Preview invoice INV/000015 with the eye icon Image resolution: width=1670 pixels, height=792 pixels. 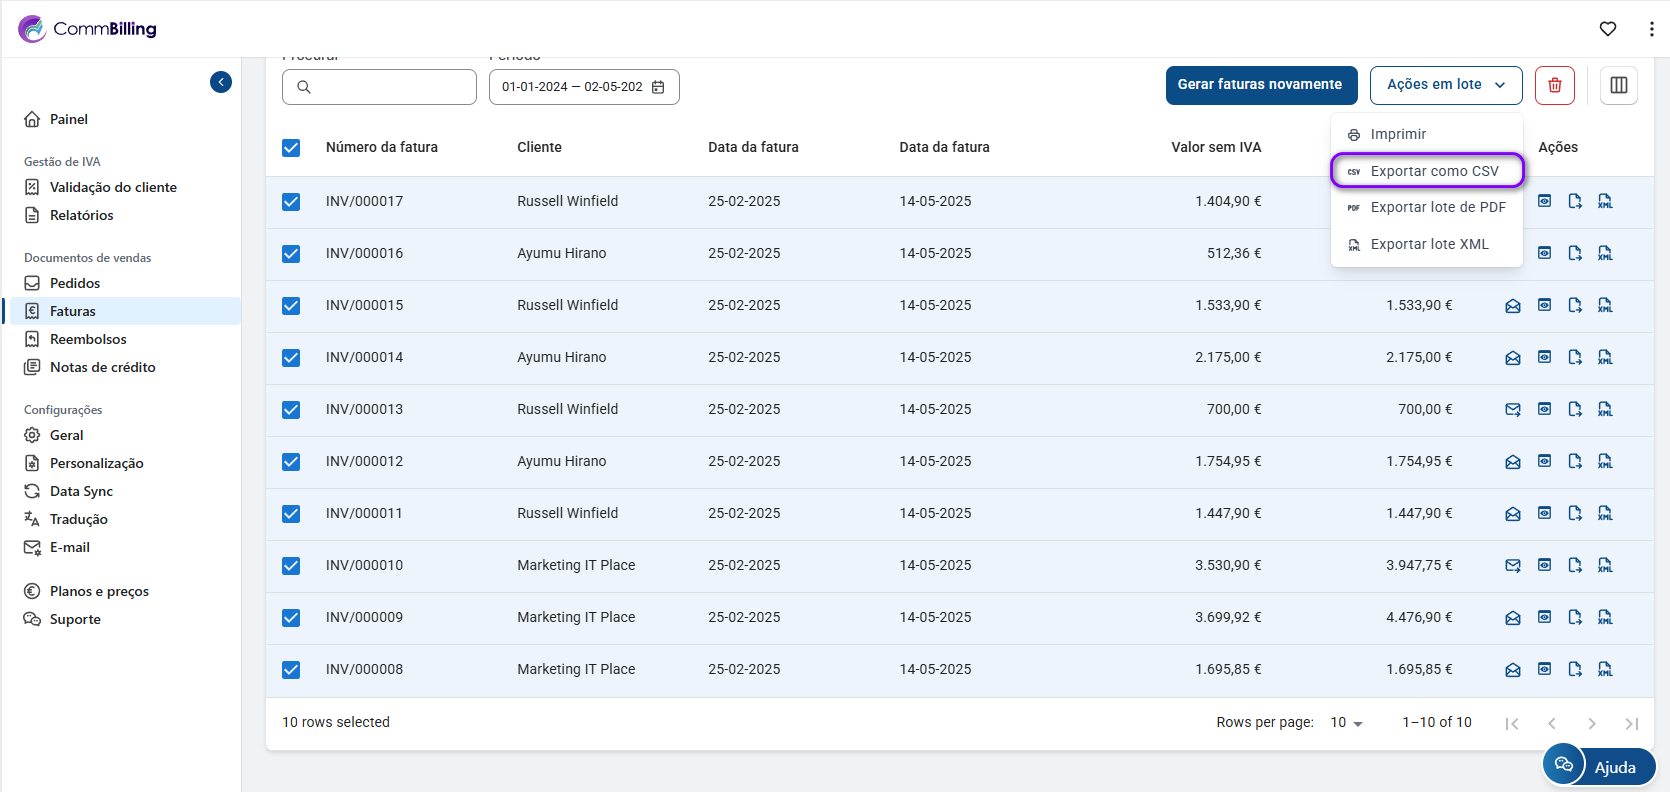pyautogui.click(x=1544, y=305)
